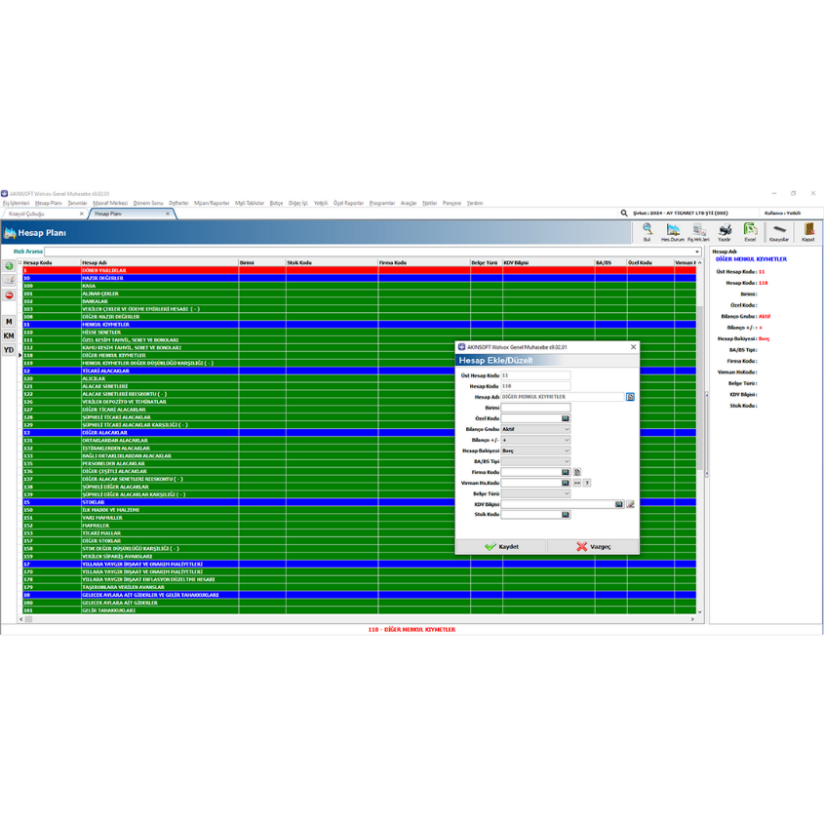This screenshot has height=824, width=824.
Task: Click the Fiş Hrk.İleri toolbar icon
Action: point(698,229)
